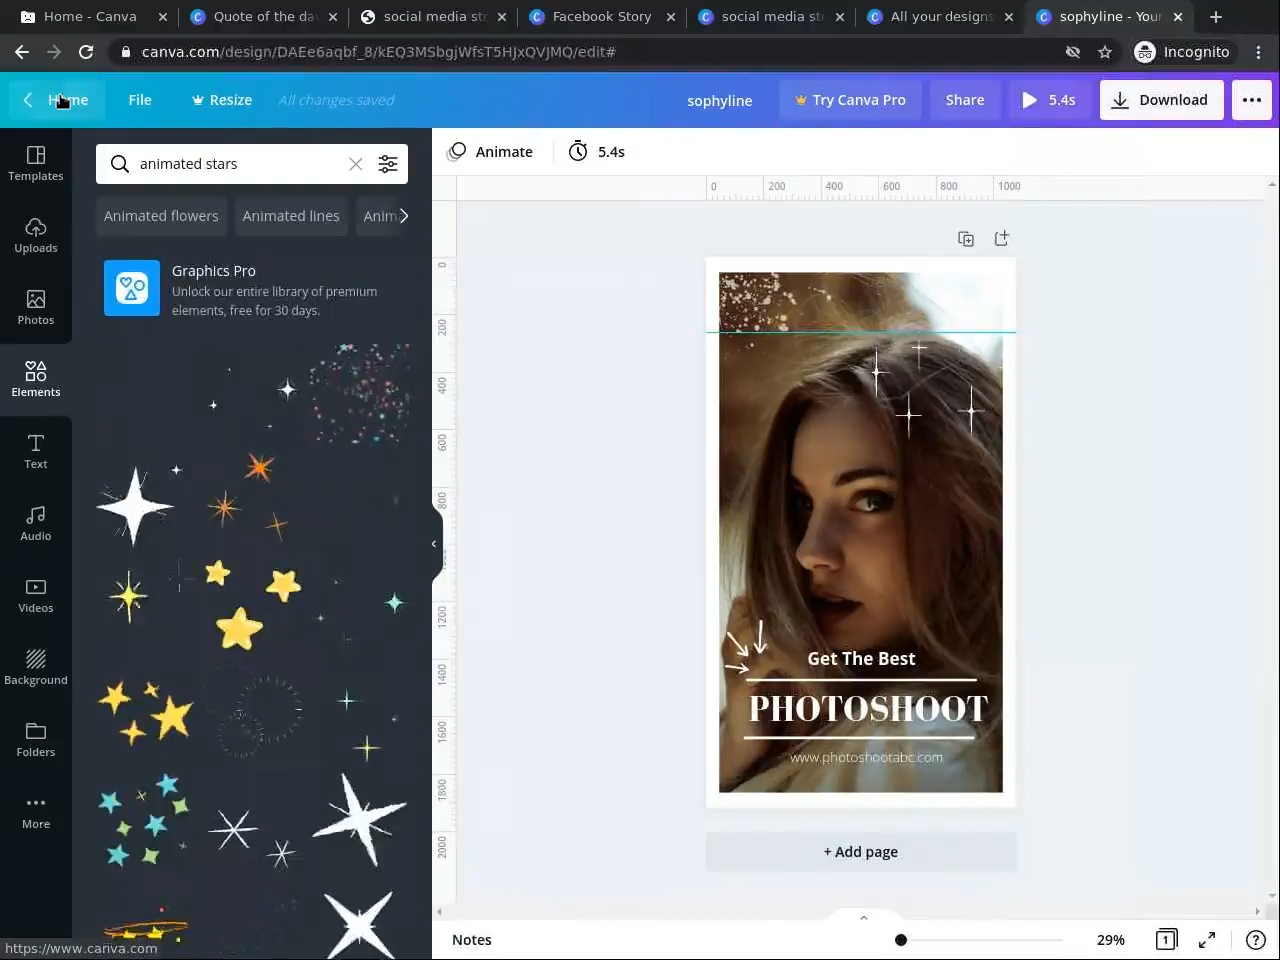The height and width of the screenshot is (960, 1280).
Task: Open the File menu
Action: (x=140, y=100)
